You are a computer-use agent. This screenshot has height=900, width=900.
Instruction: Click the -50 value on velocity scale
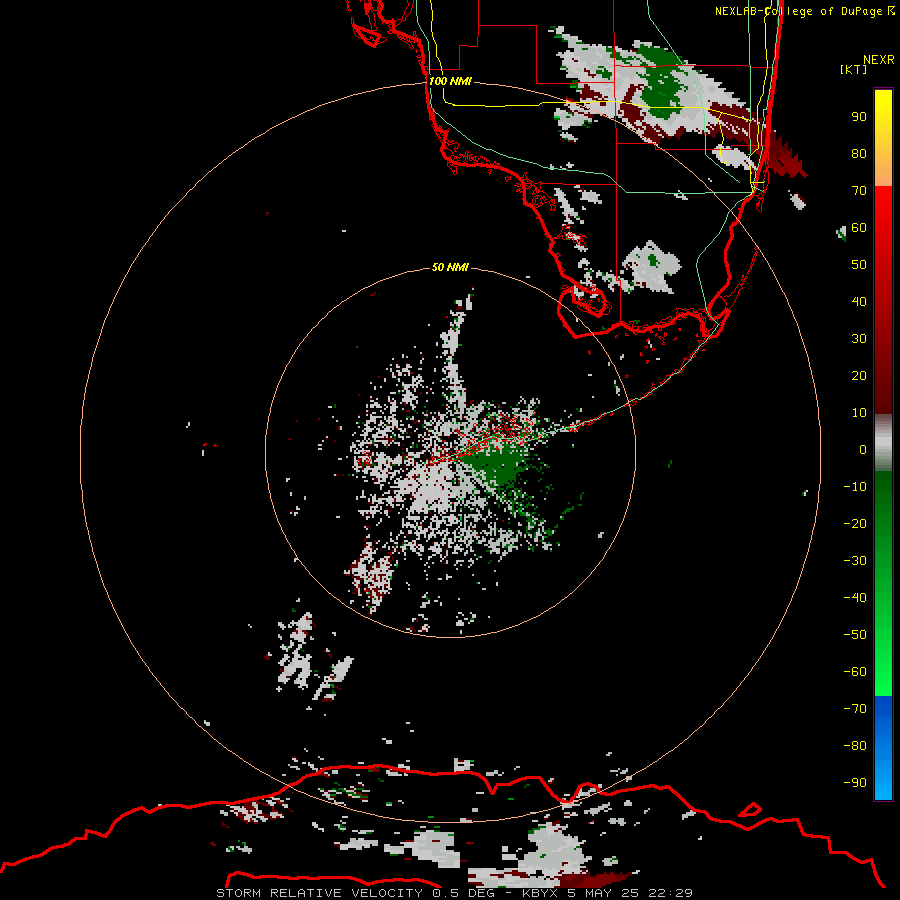pos(855,634)
